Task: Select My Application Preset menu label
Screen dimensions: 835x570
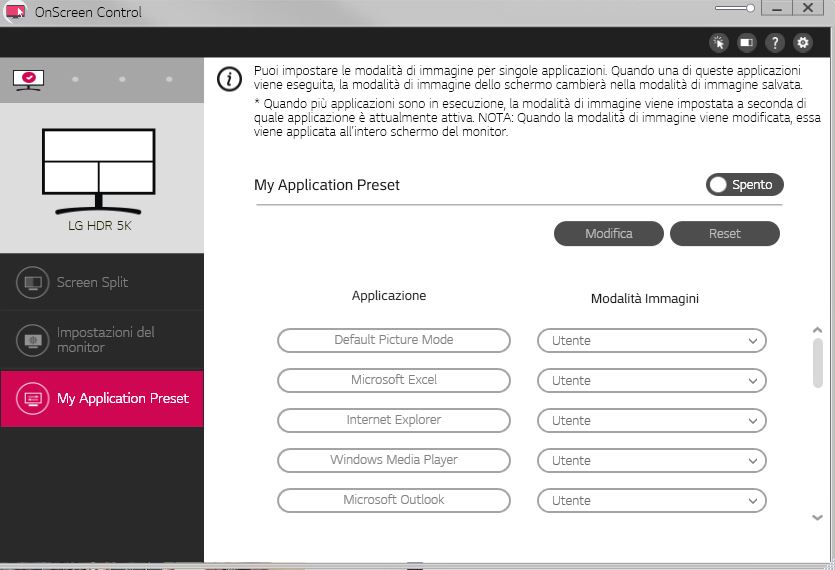Action: (123, 398)
